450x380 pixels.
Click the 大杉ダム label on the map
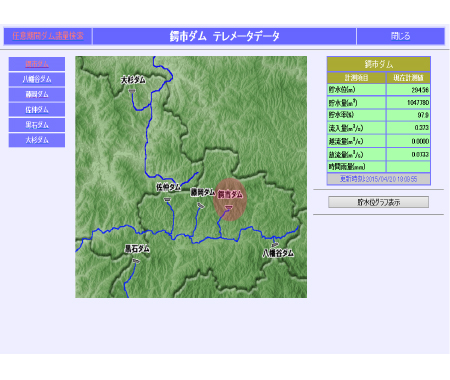pos(133,80)
